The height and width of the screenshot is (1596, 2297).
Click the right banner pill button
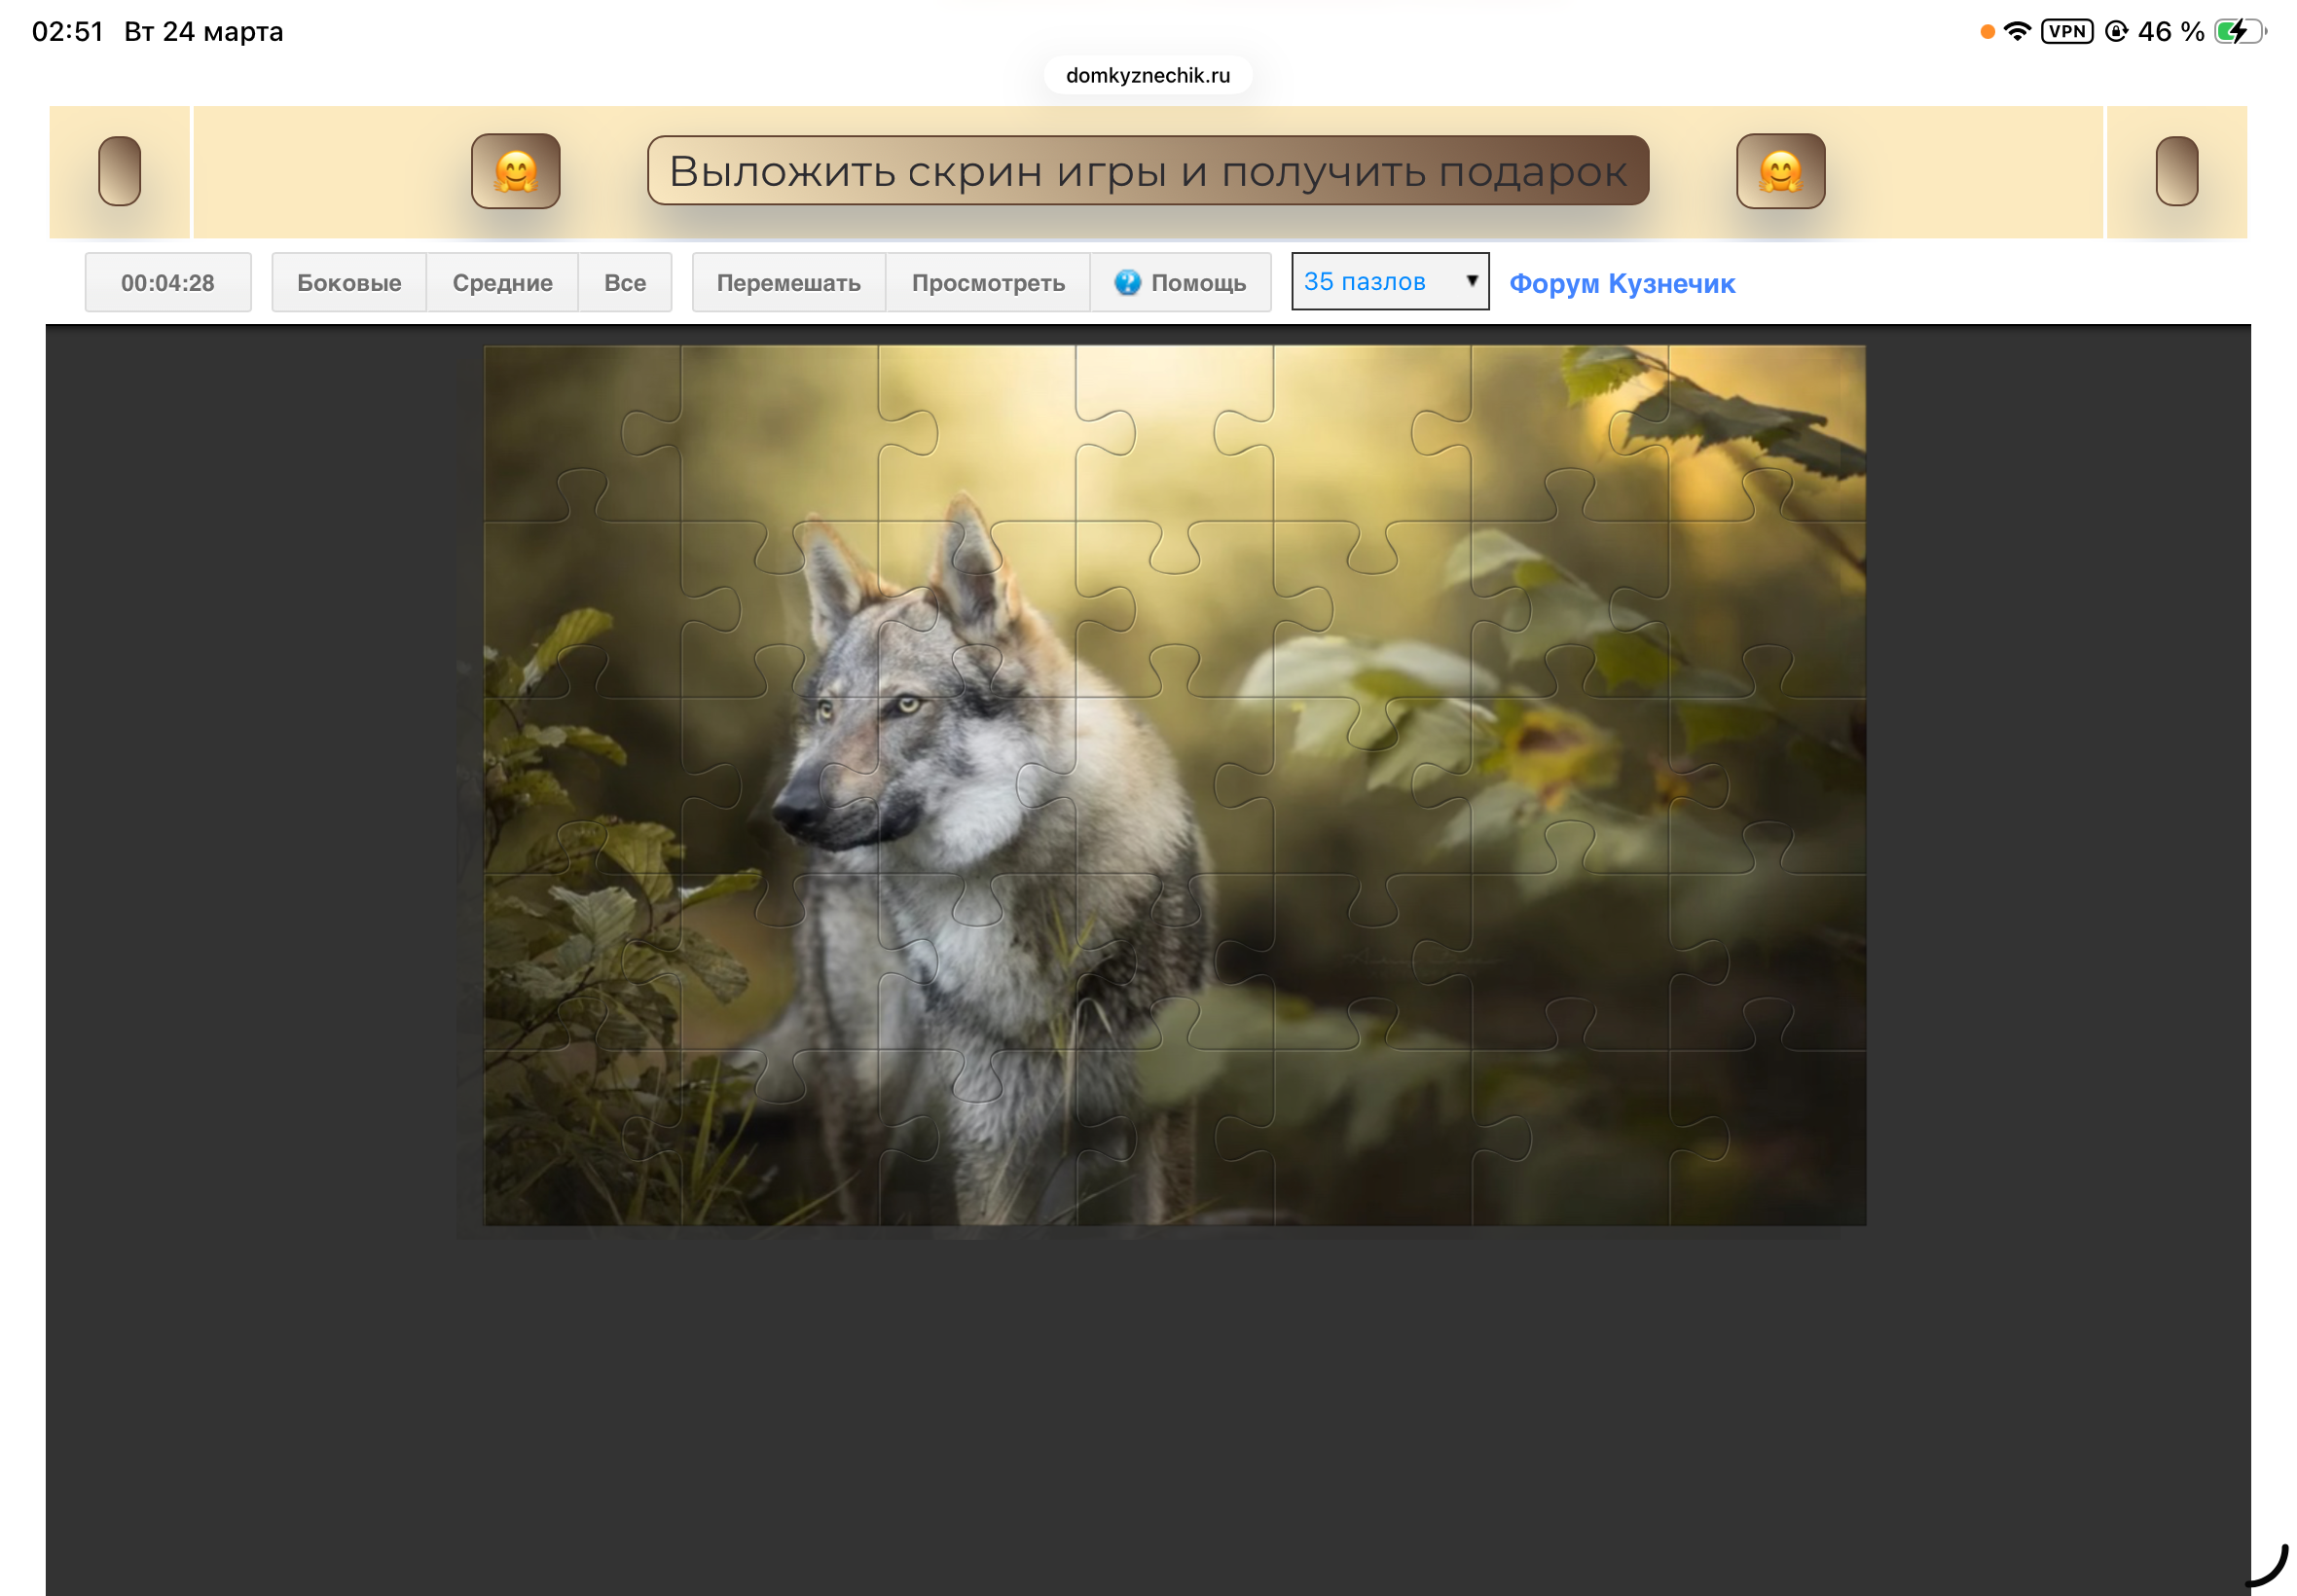2175,171
